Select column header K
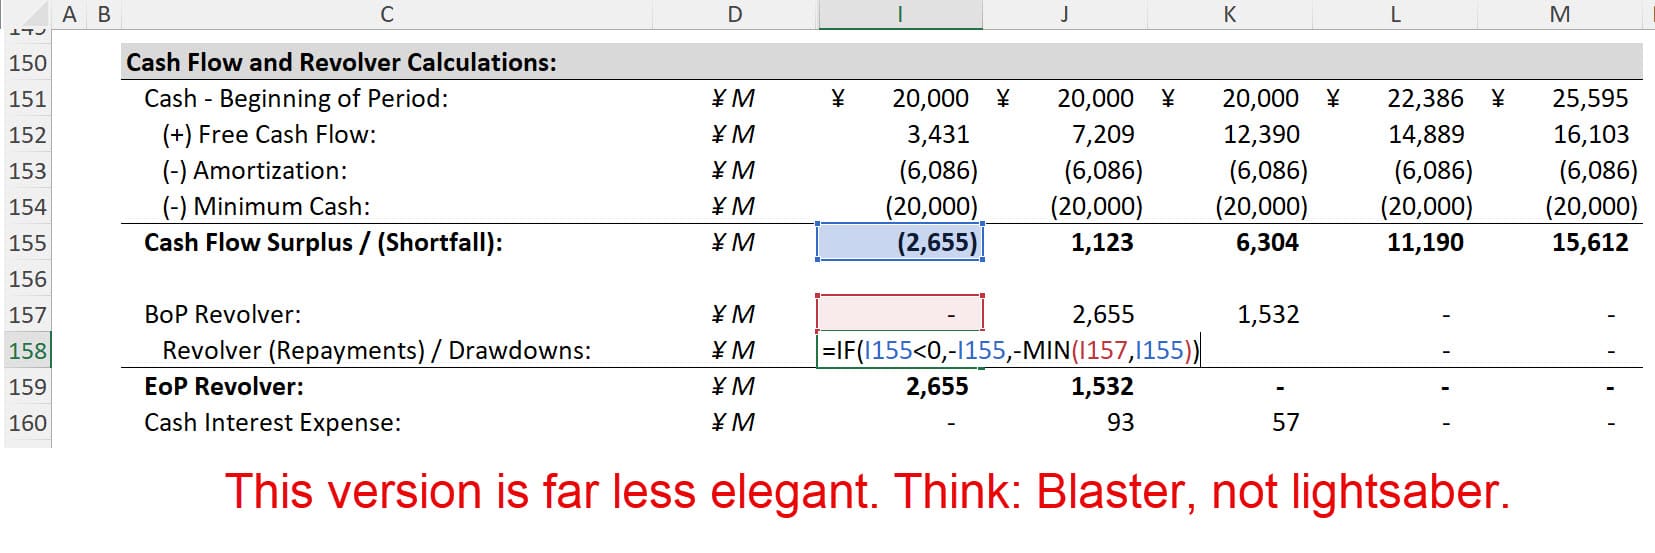 (x=1229, y=14)
